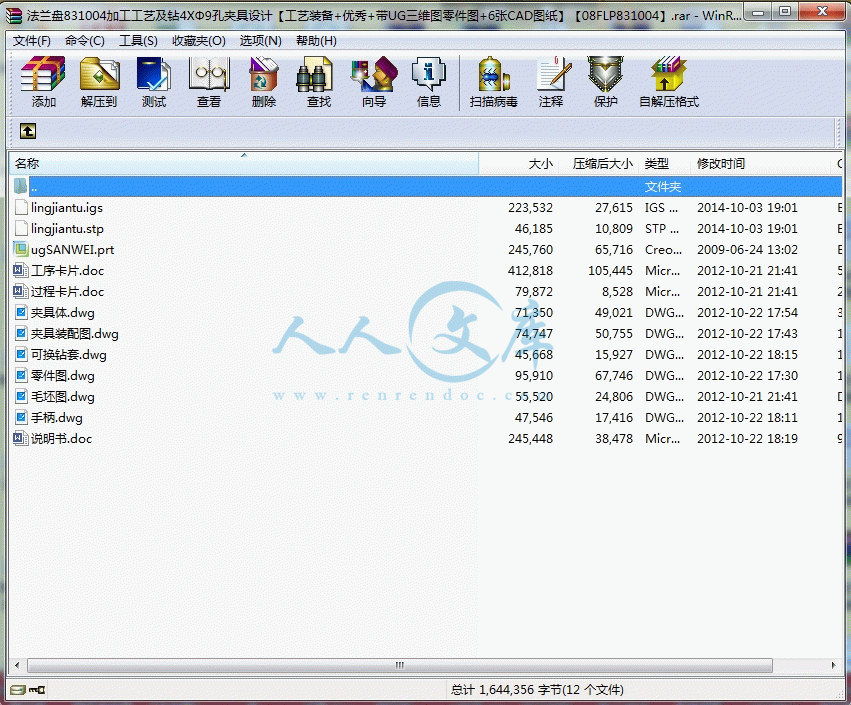The width and height of the screenshot is (851, 705).
Task: Click the scrollbar right arrow
Action: 834,665
